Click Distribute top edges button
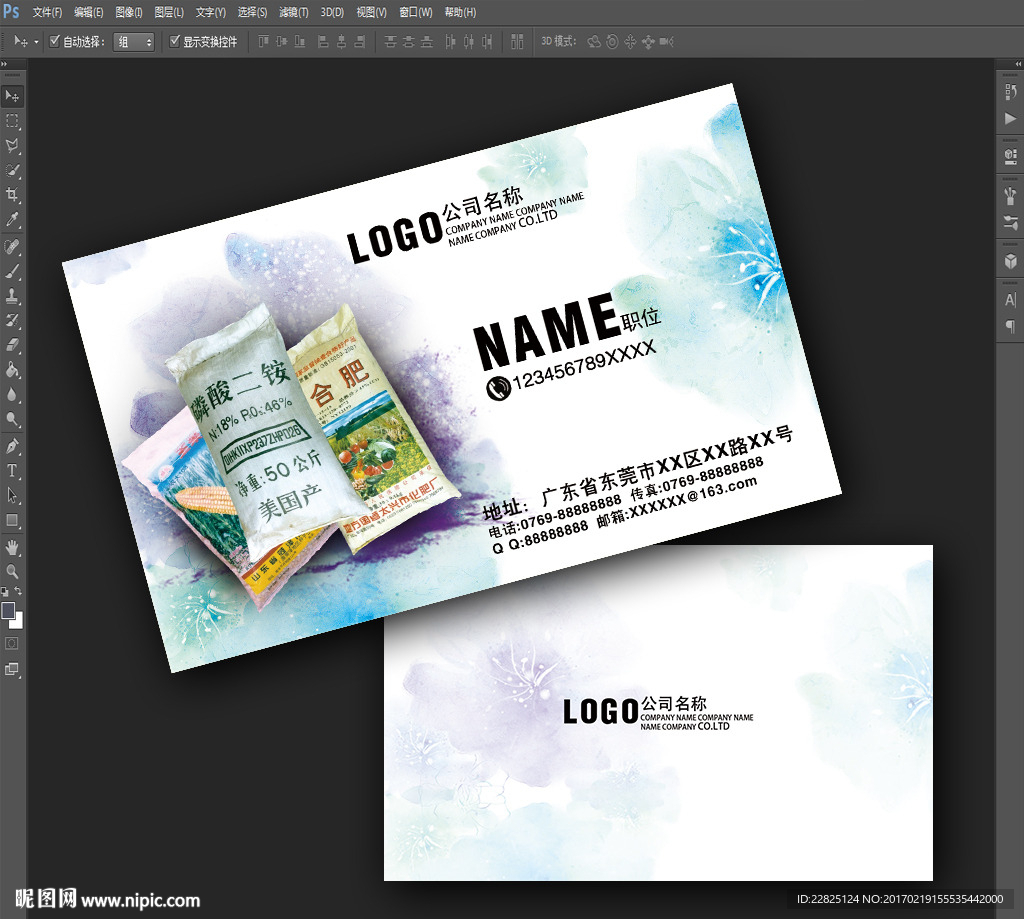This screenshot has height=919, width=1024. tap(390, 42)
